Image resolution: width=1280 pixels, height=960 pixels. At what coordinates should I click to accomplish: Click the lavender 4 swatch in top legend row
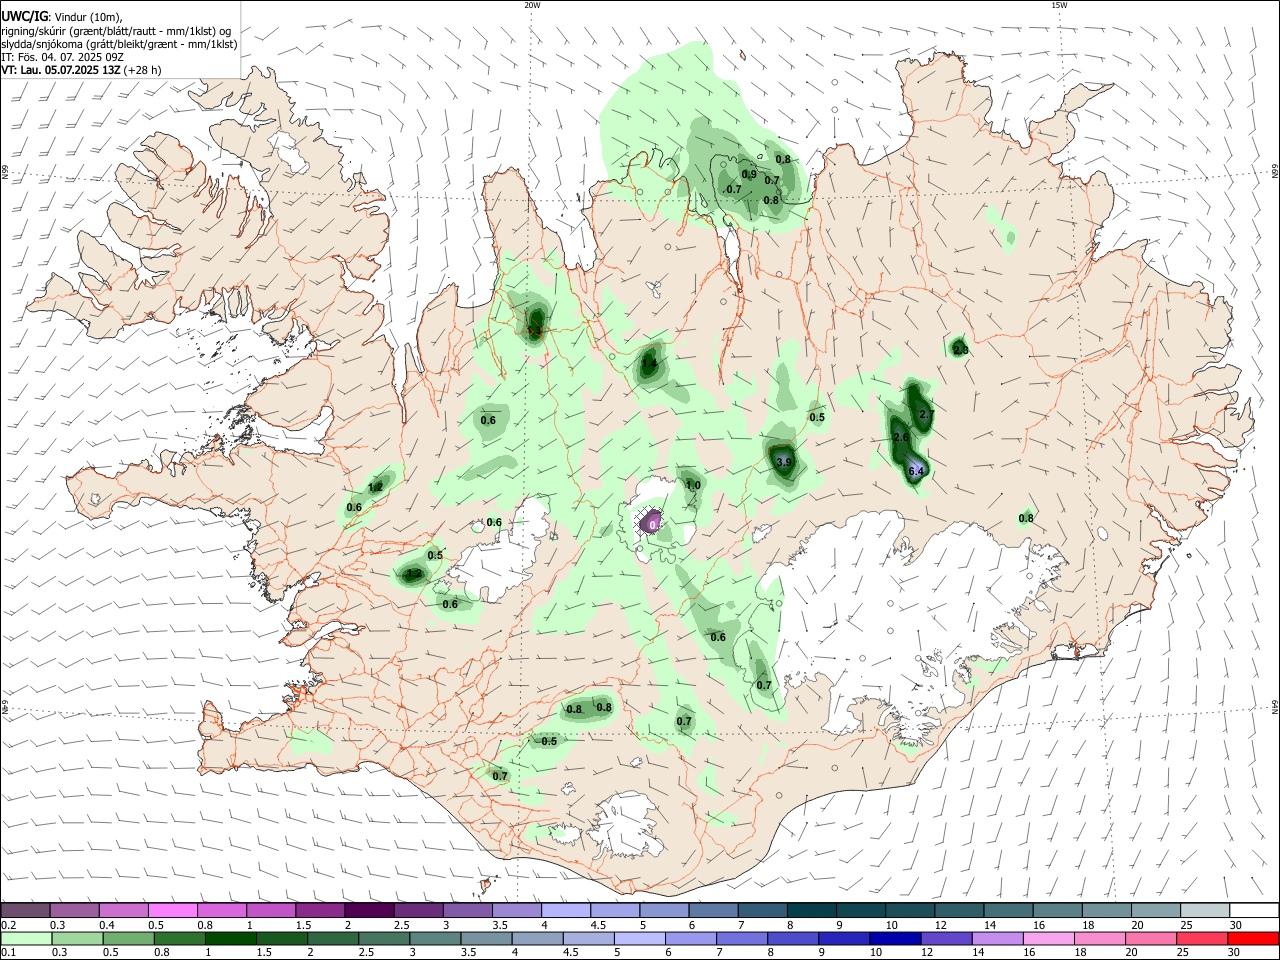pyautogui.click(x=566, y=910)
